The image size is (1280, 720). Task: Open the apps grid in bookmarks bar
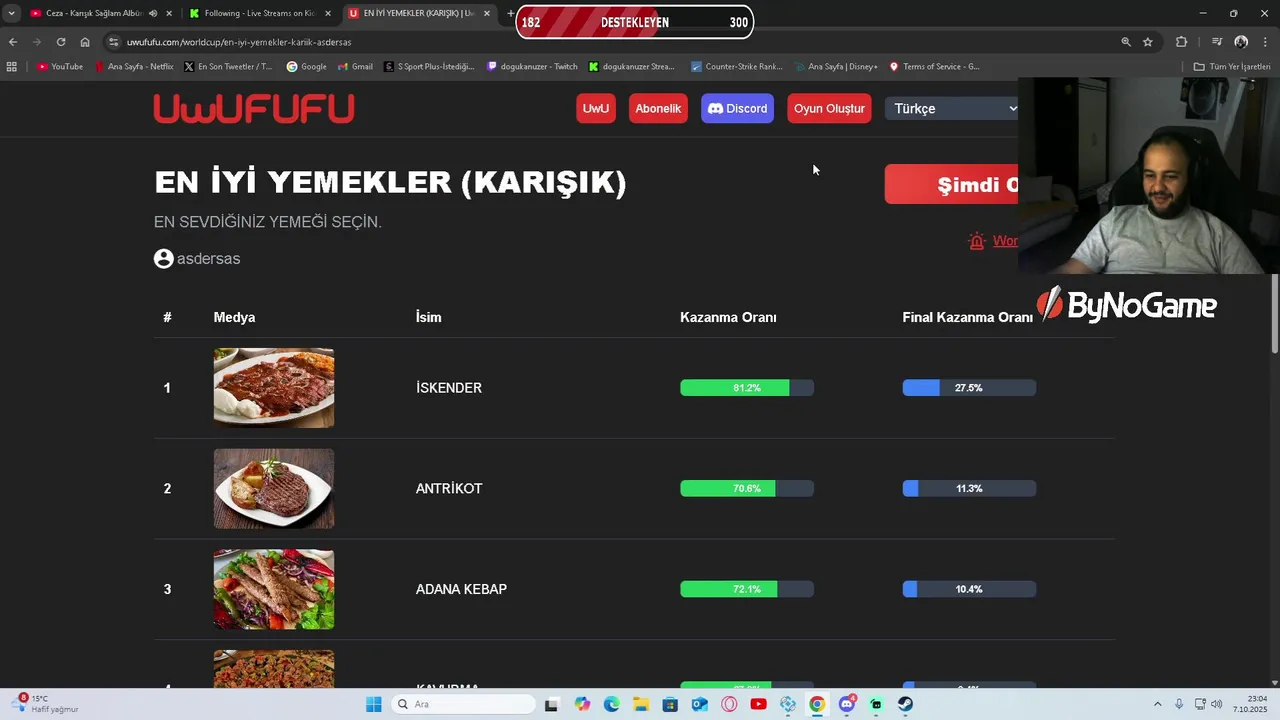pyautogui.click(x=12, y=67)
